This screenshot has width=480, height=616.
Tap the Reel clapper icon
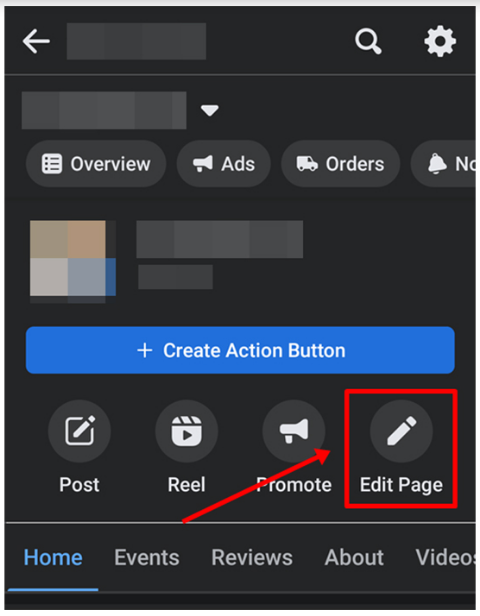(187, 431)
